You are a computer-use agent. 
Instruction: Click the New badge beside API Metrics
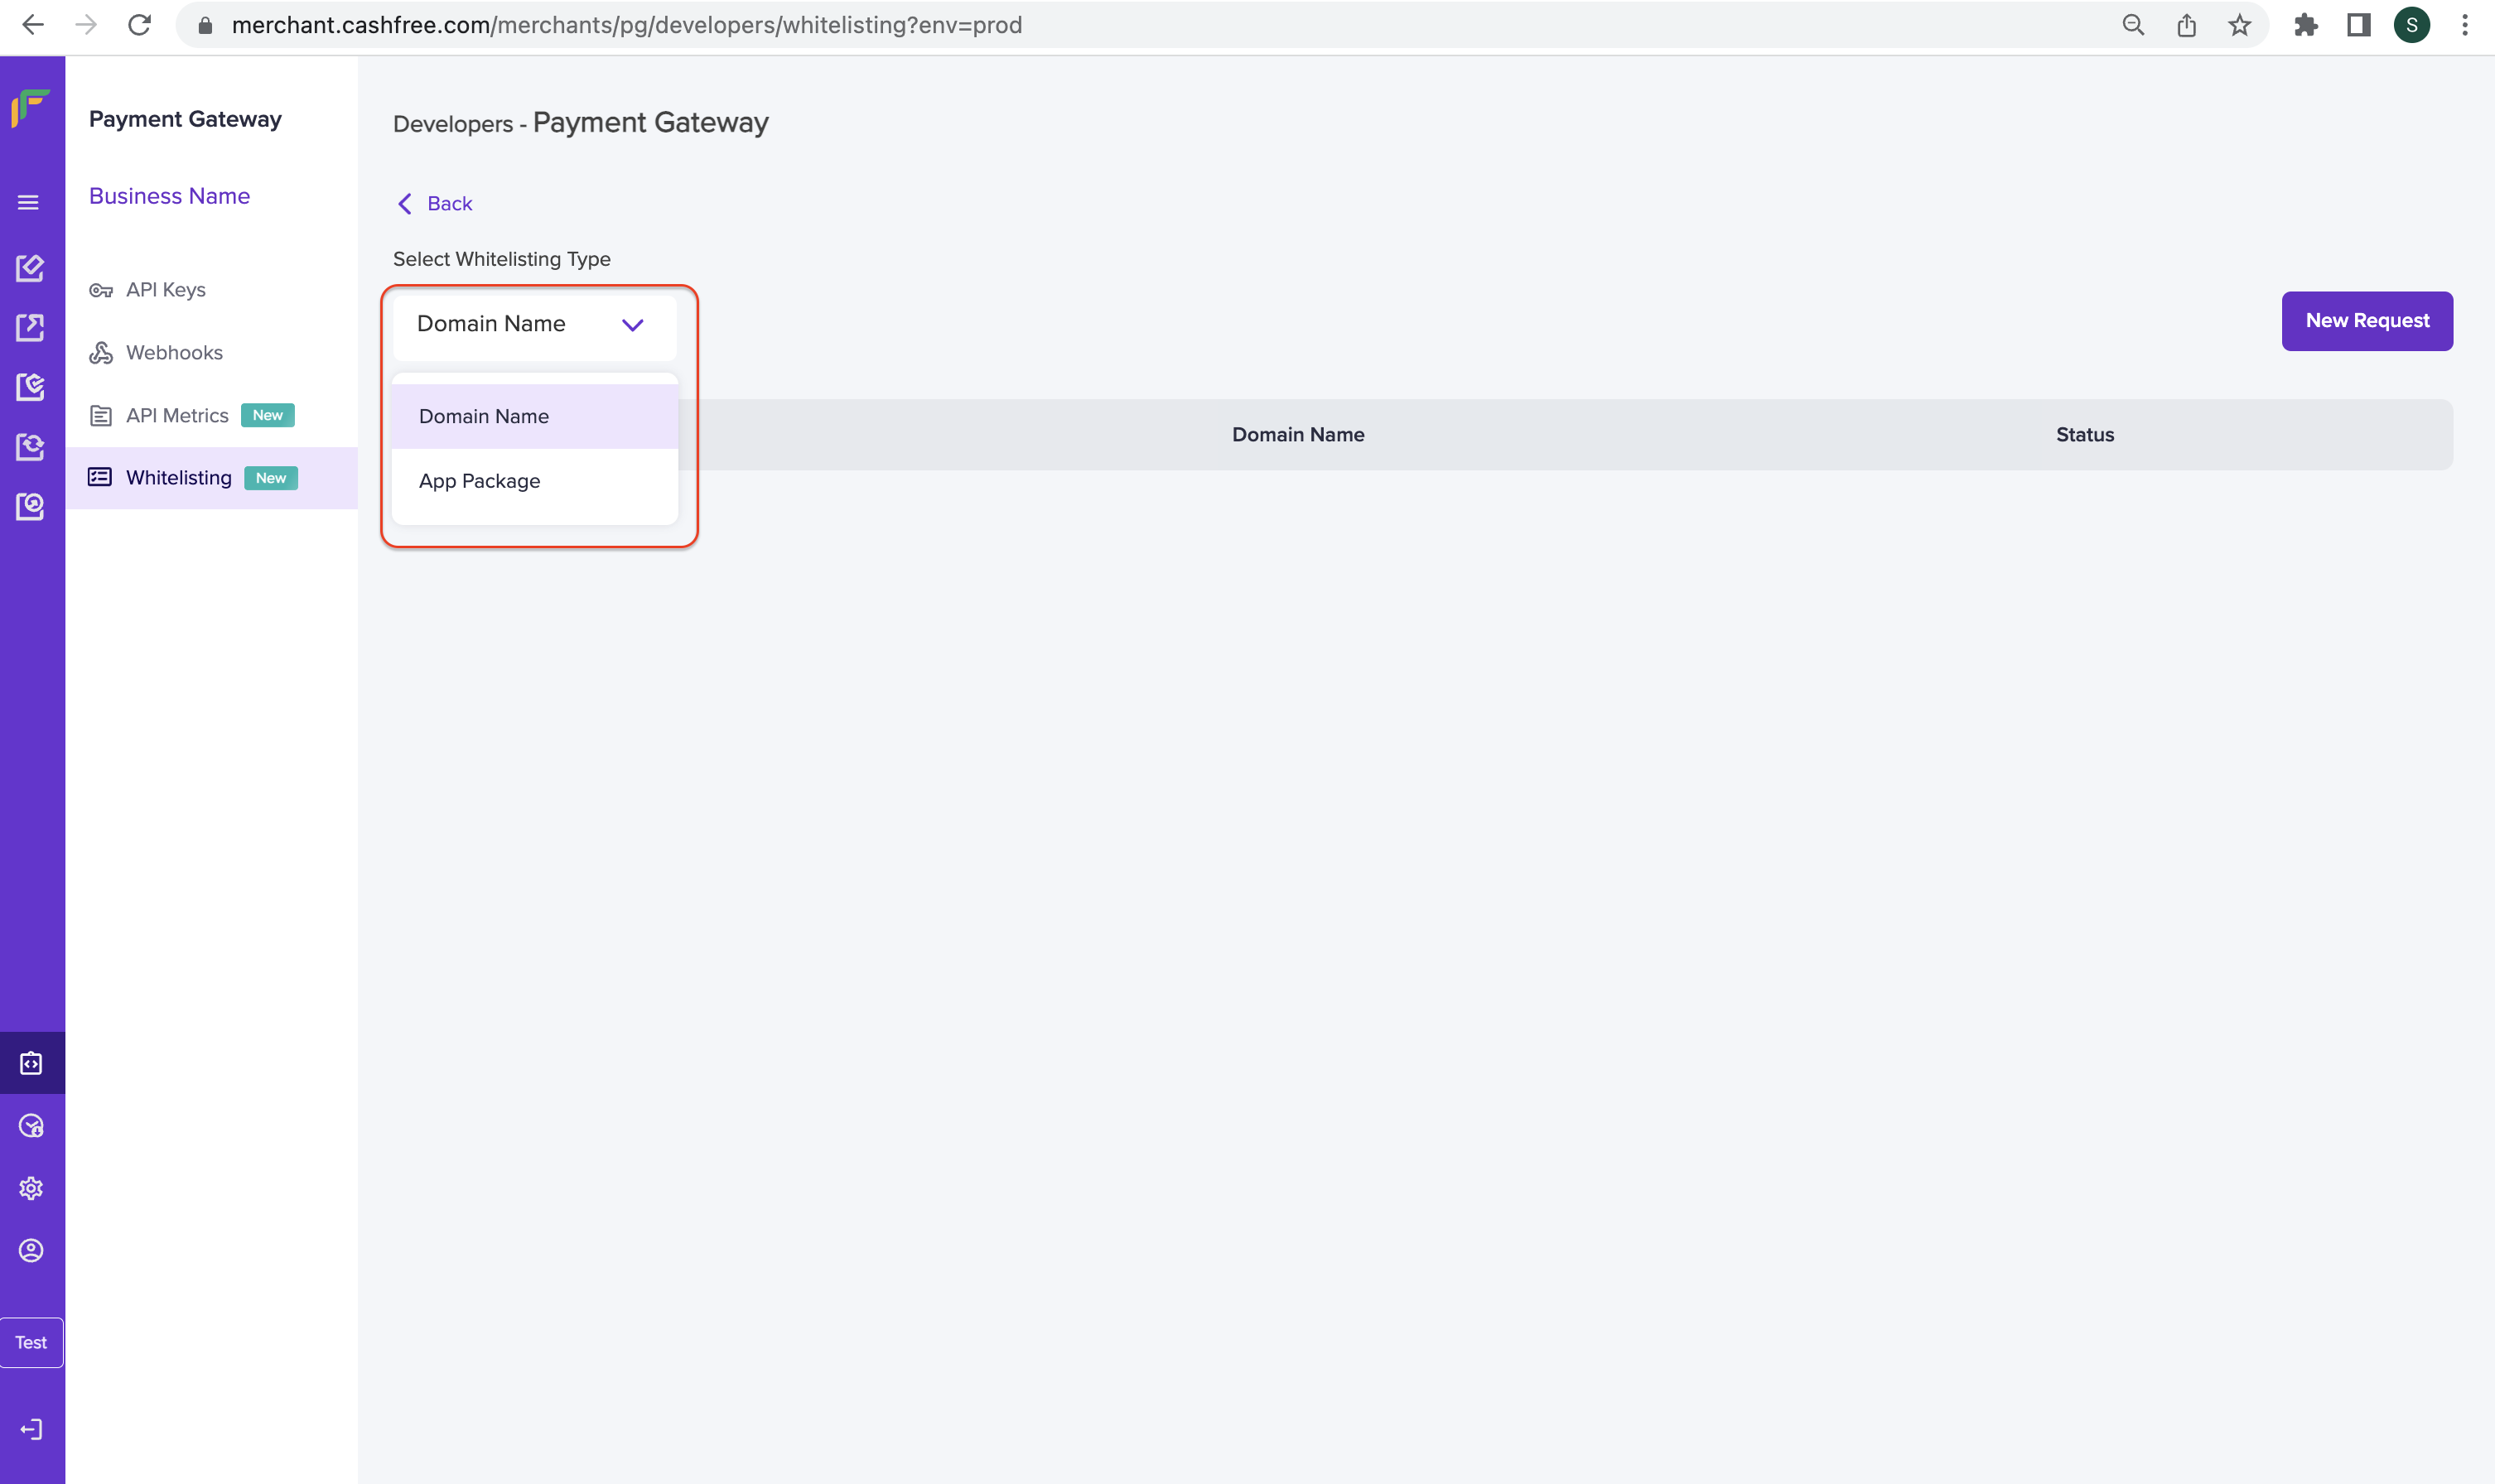tap(268, 416)
